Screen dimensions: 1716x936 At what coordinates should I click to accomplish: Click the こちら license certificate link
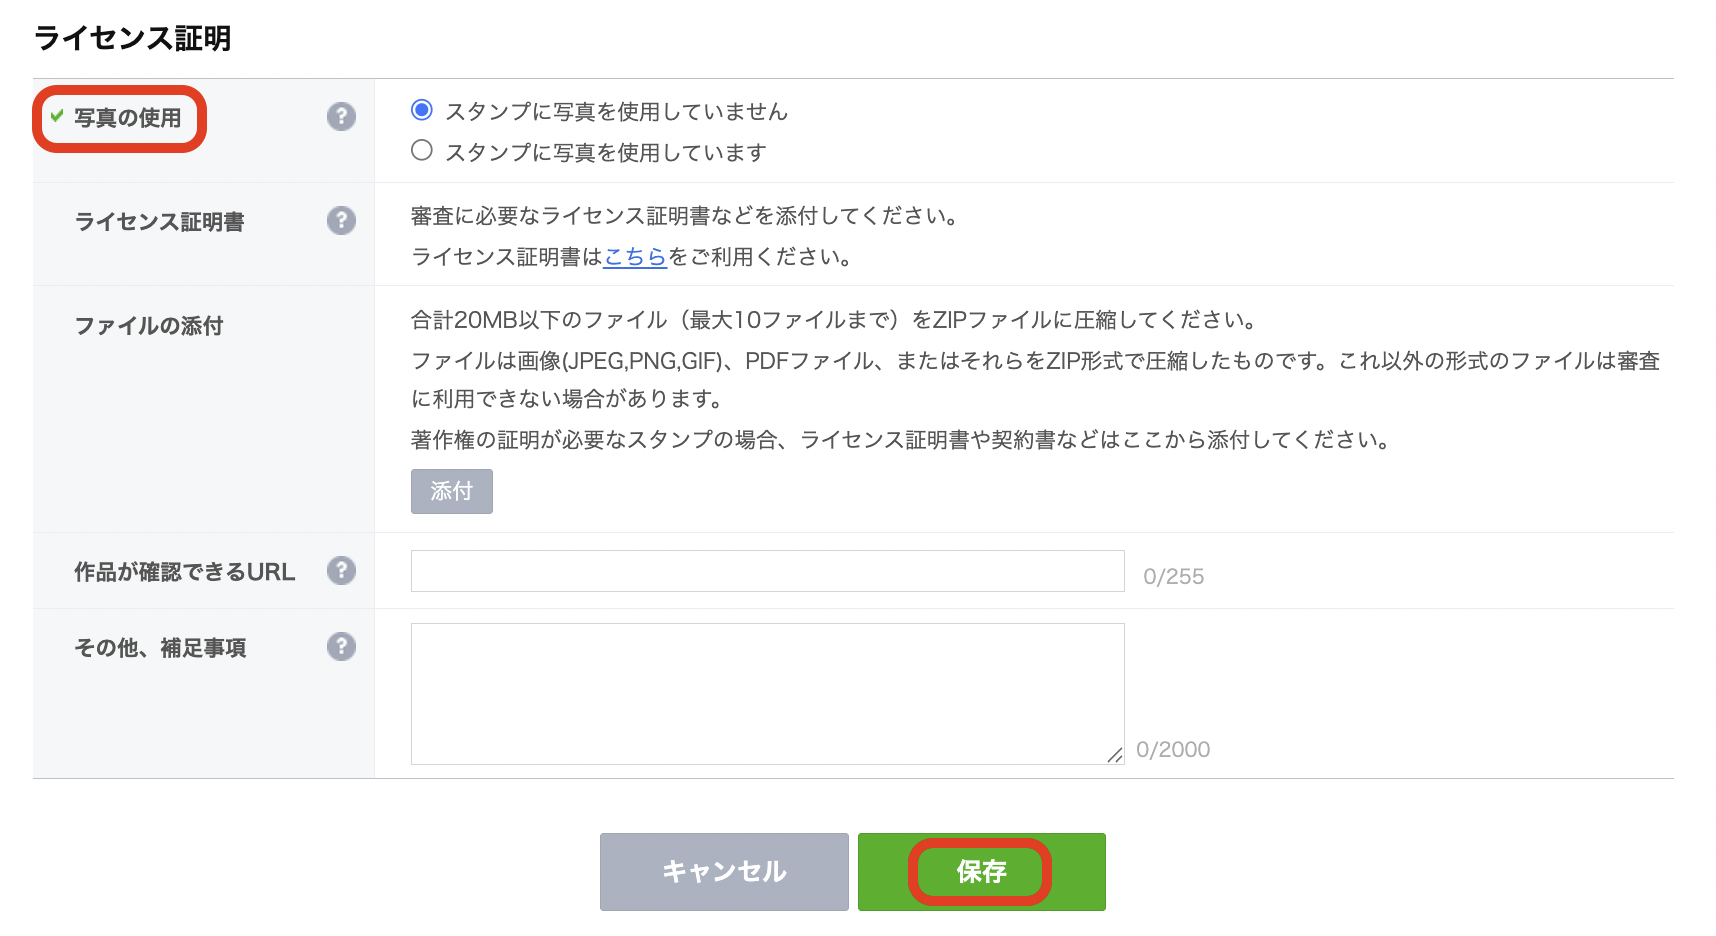click(x=635, y=257)
